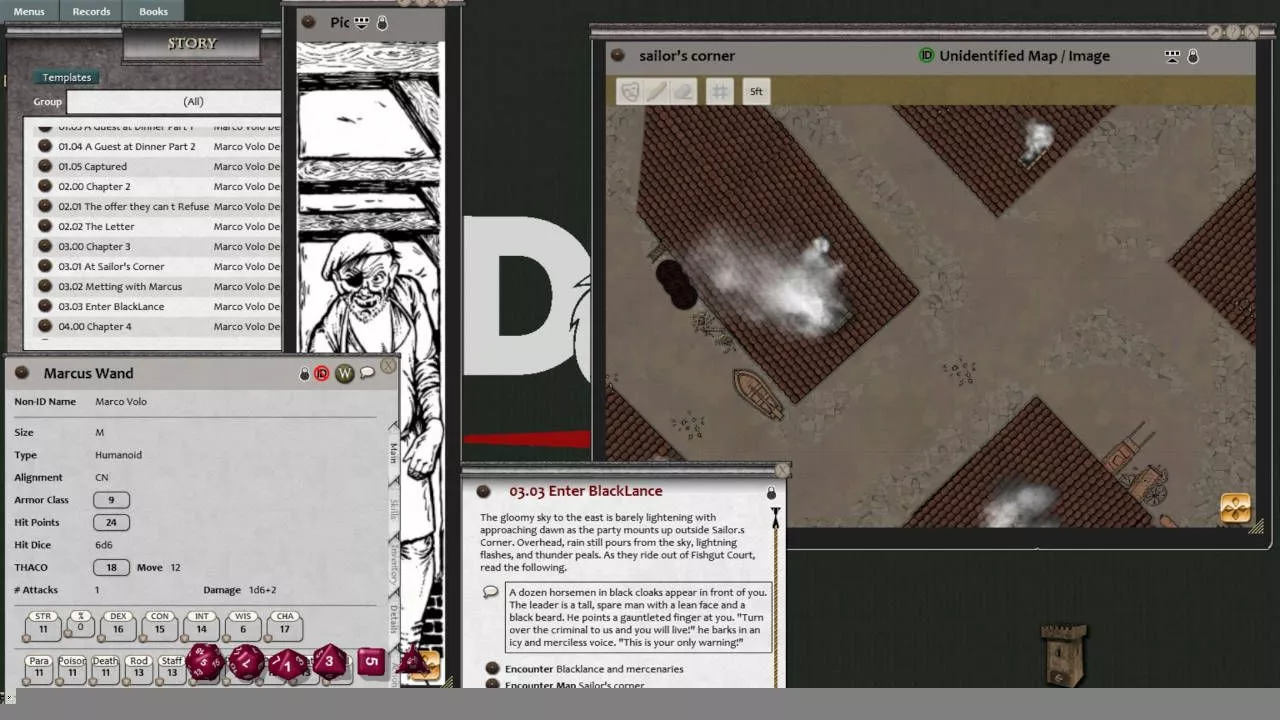Click link icon beside 04.00 Chapter 4
Image resolution: width=1280 pixels, height=720 pixels.
(45, 326)
